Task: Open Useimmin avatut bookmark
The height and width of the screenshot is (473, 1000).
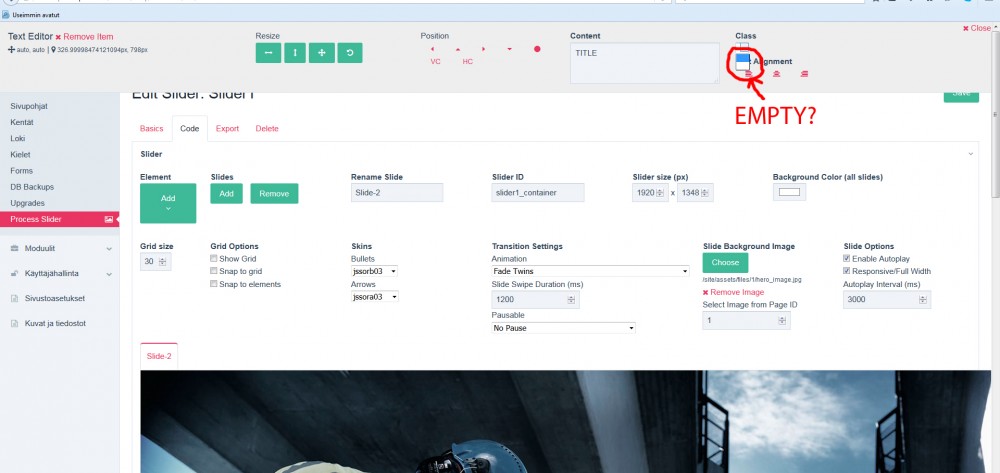Action: click(31, 14)
